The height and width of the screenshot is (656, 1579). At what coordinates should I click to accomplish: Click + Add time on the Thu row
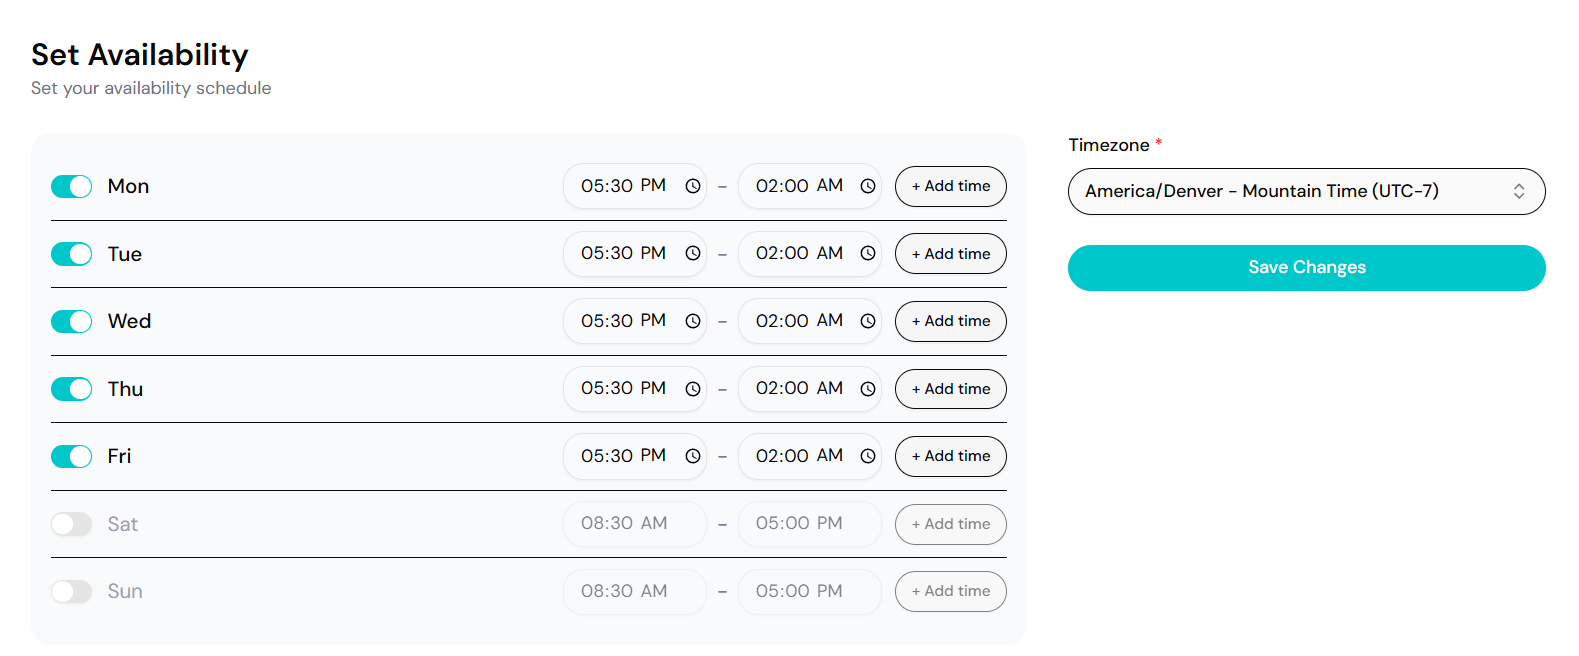949,388
